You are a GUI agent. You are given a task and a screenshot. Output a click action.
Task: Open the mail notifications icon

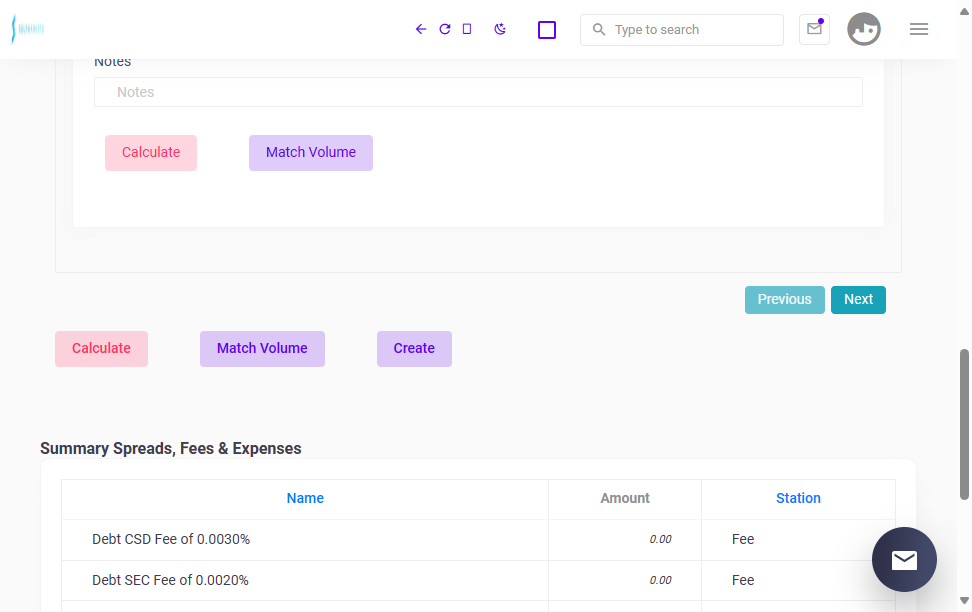pos(815,29)
